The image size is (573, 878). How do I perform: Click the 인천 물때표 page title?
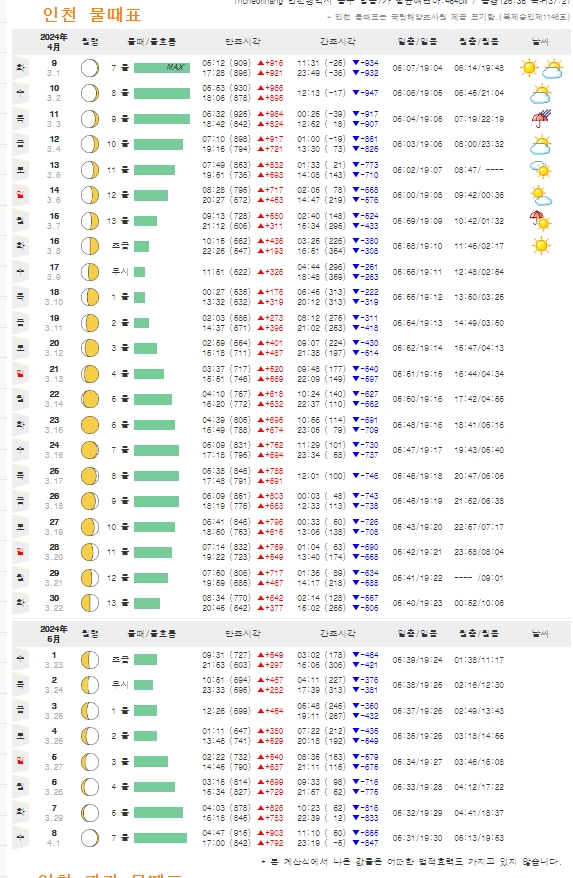pos(92,15)
